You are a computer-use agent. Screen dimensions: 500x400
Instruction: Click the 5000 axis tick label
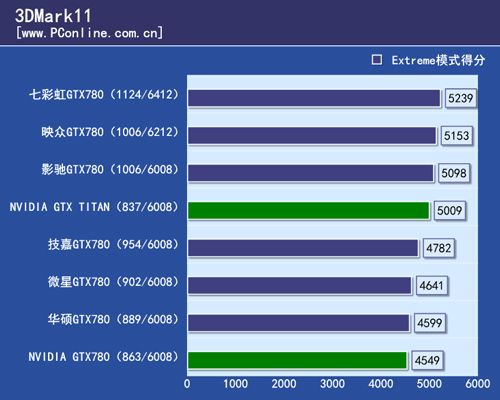pos(429,384)
